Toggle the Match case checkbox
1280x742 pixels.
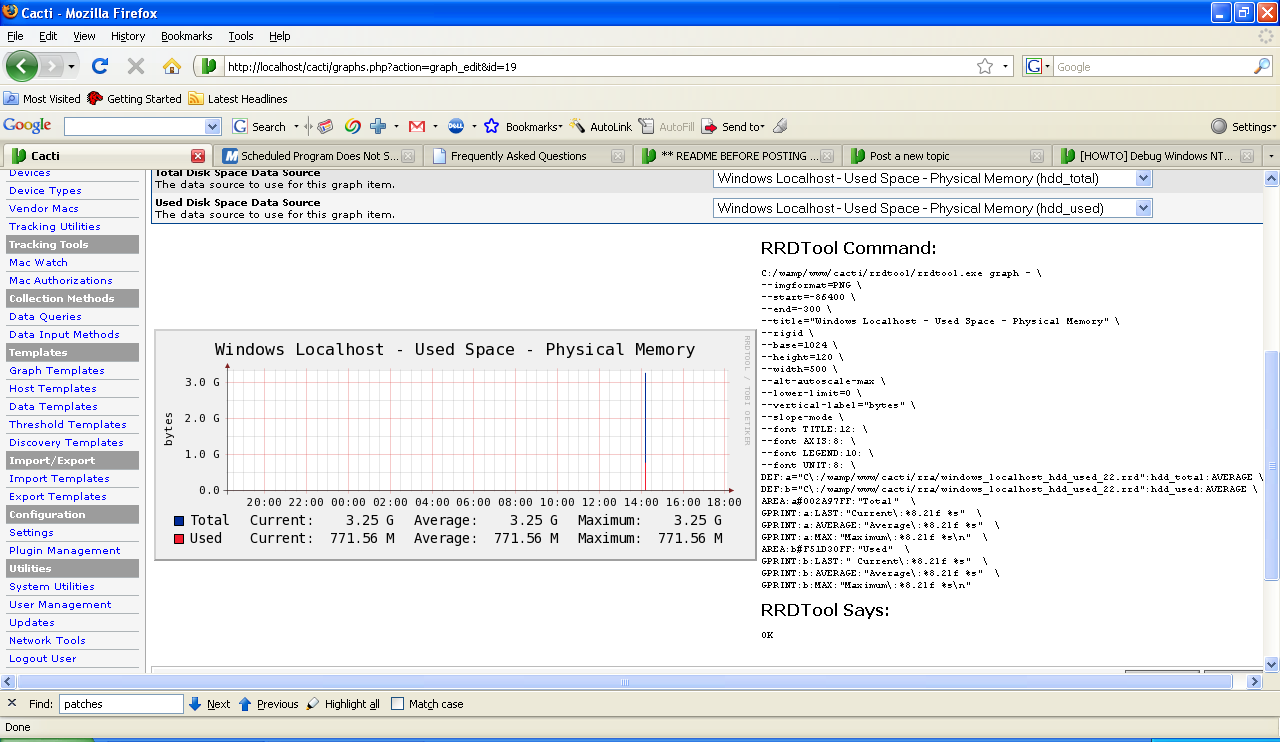click(x=397, y=704)
